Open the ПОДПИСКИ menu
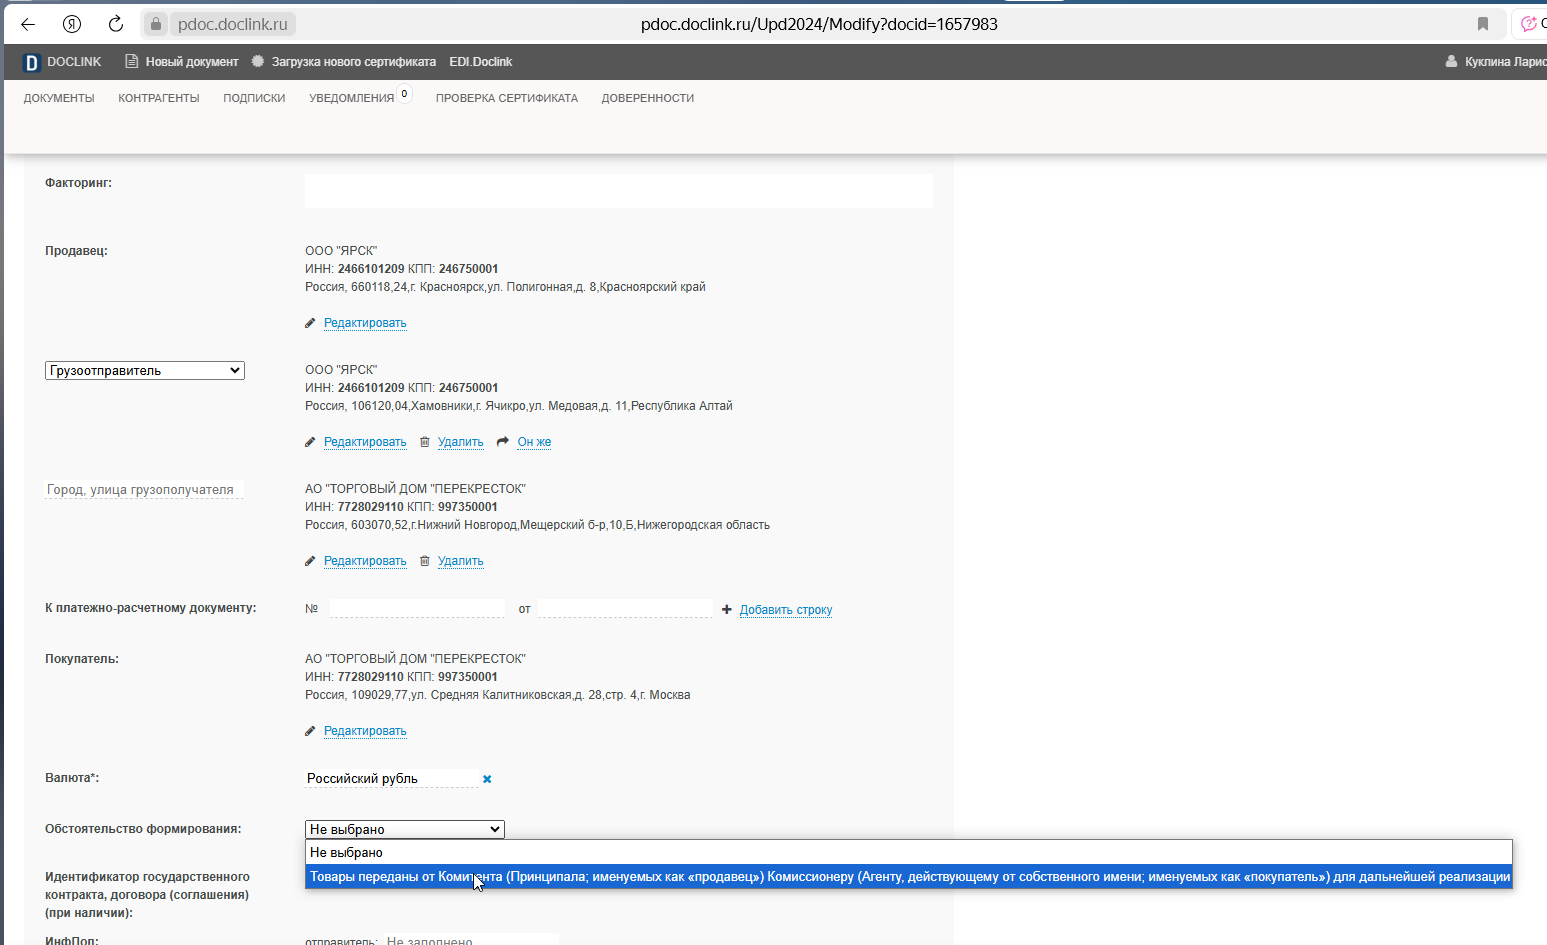The height and width of the screenshot is (945, 1547). click(x=254, y=98)
